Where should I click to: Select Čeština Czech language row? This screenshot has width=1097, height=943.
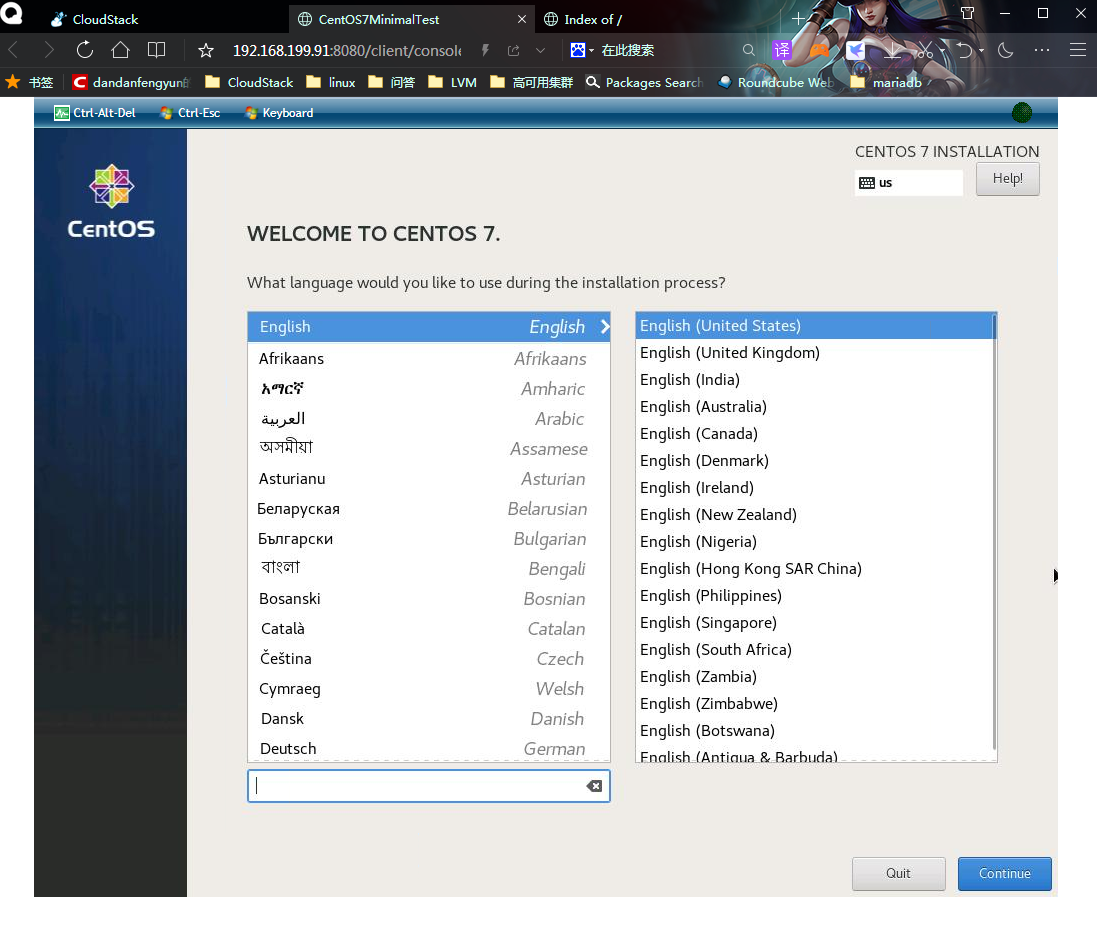[x=428, y=659]
